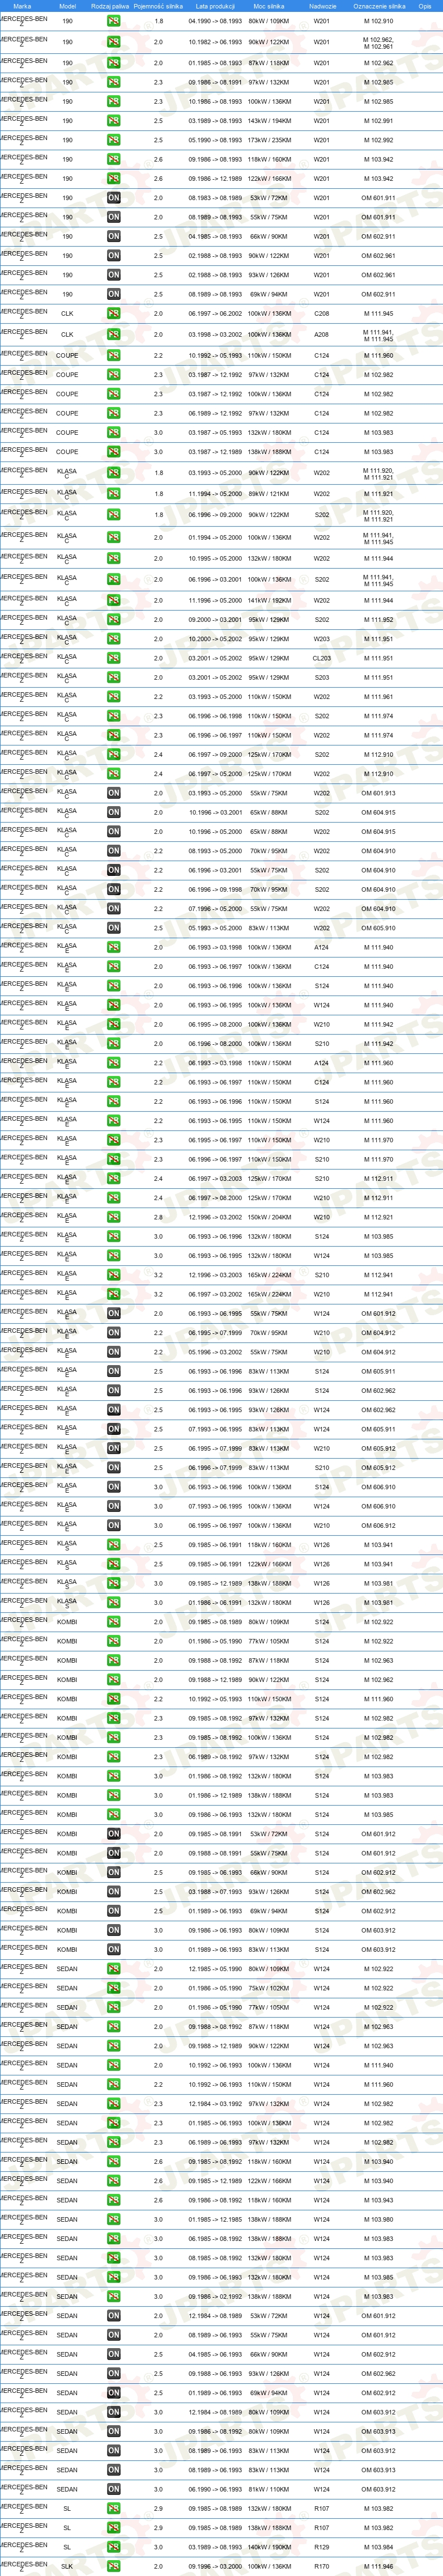Click the Lata produkcji column header
Image resolution: width=443 pixels, height=2576 pixels.
tap(215, 6)
